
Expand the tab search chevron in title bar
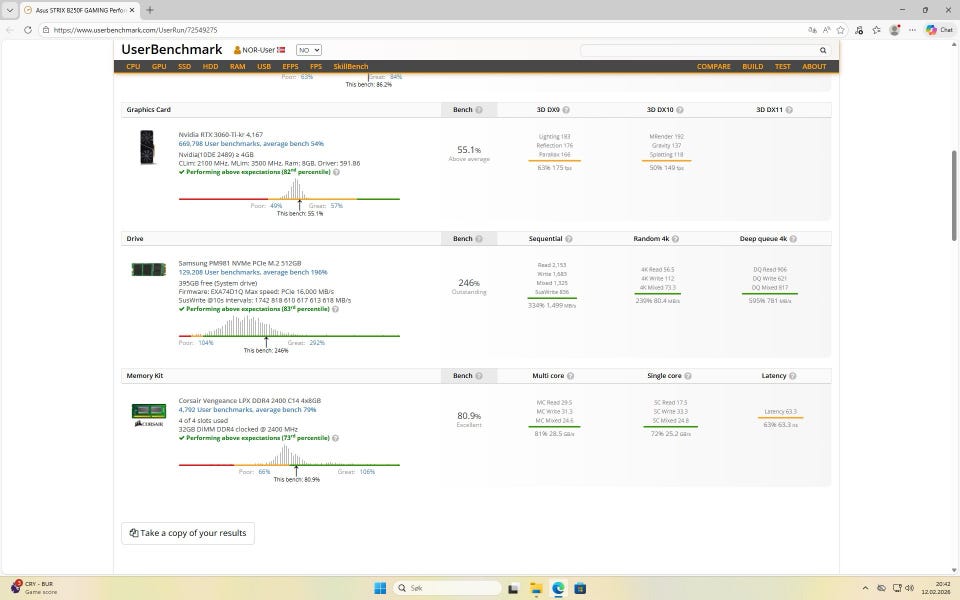(x=10, y=10)
